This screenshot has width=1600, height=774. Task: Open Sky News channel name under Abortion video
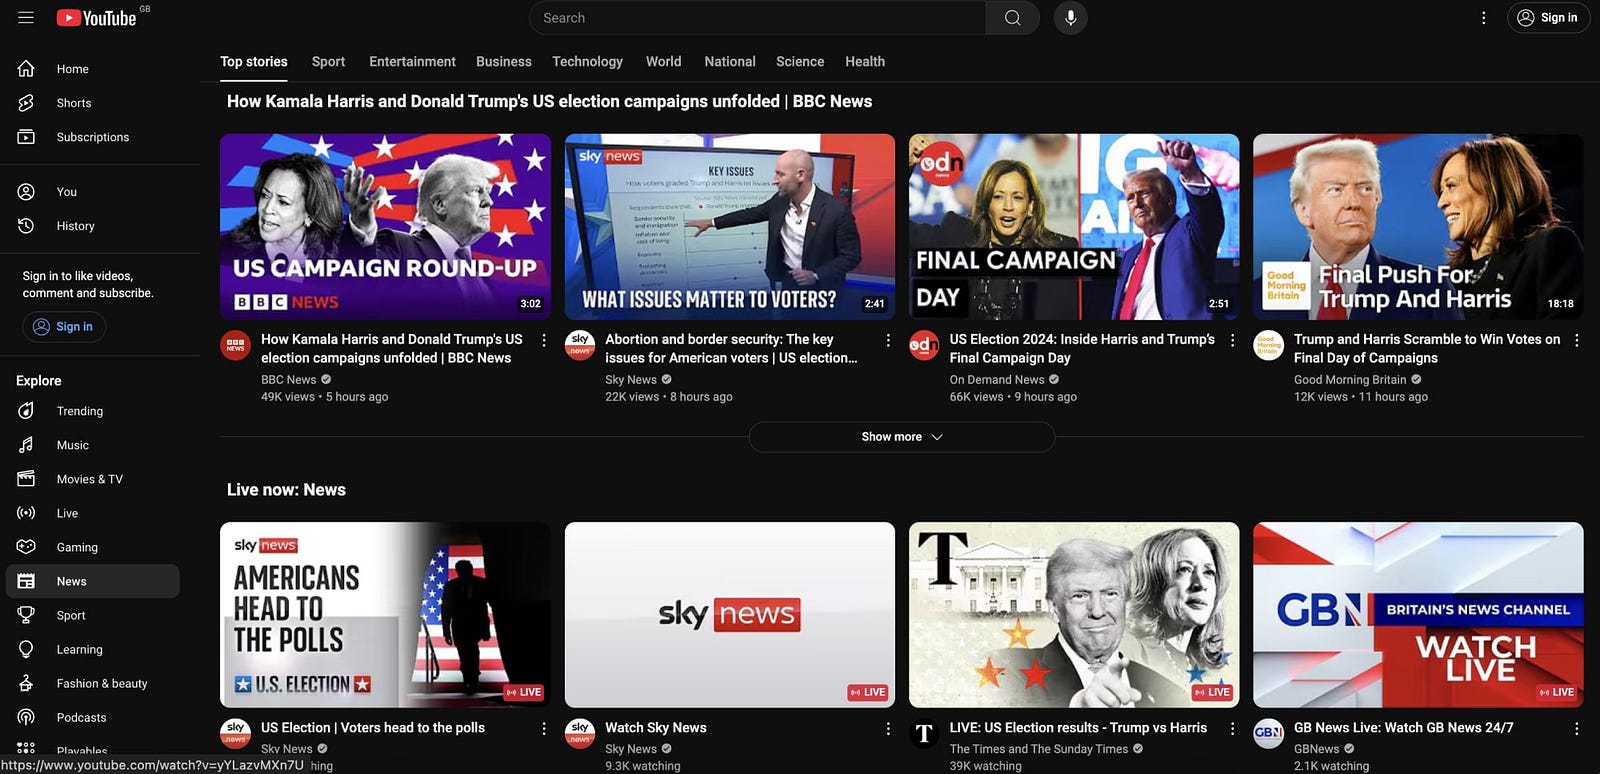coord(631,380)
